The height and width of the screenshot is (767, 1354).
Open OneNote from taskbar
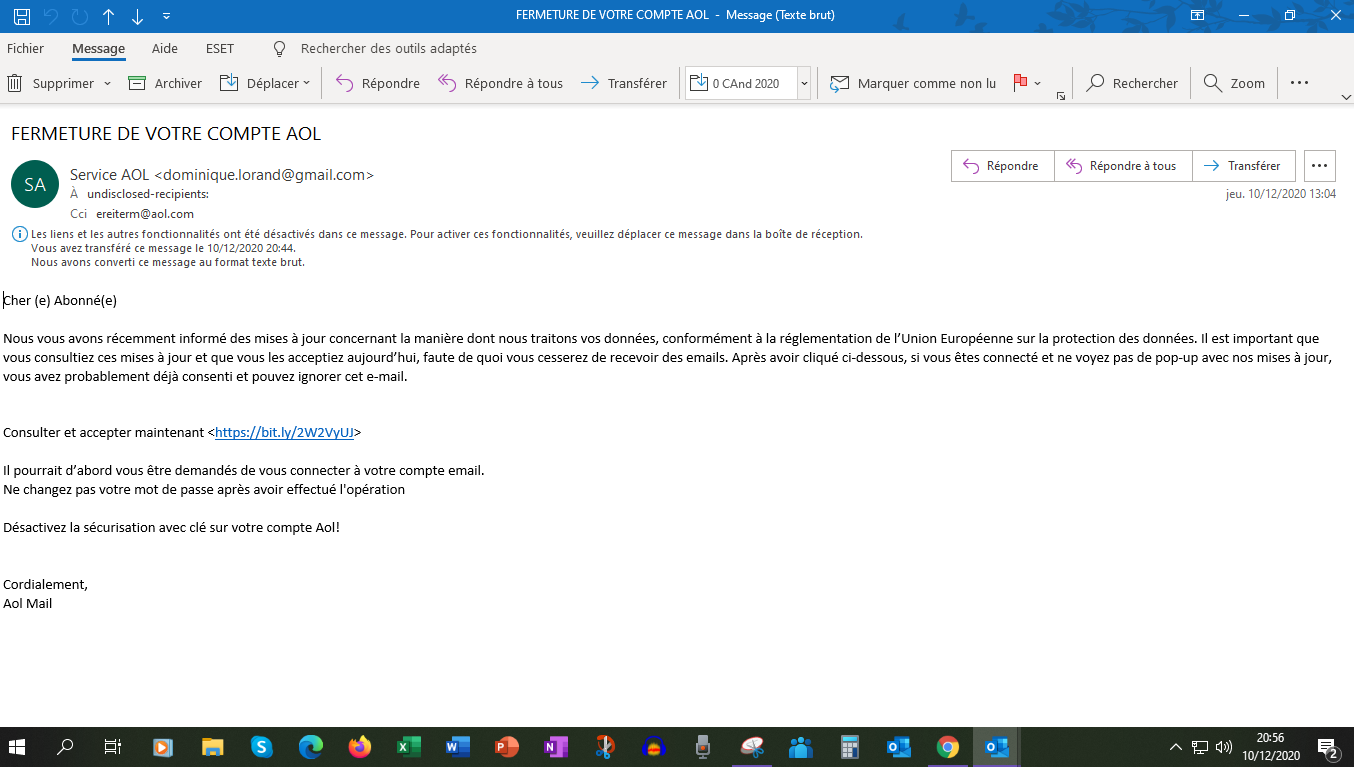[x=555, y=747]
